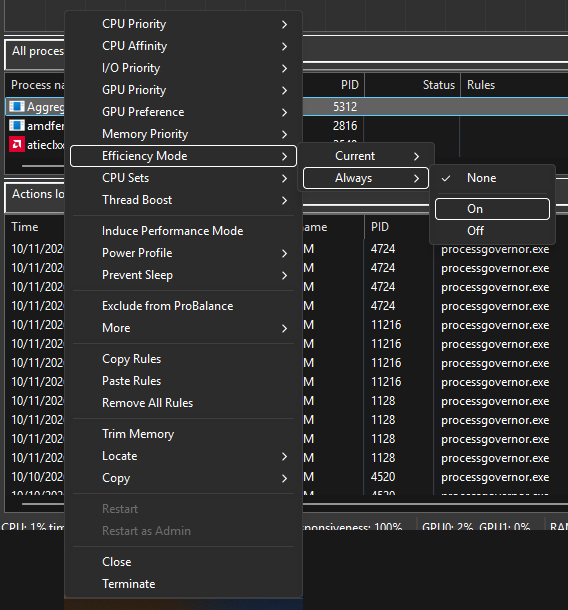Set Always efficiency mode to Off
568x610 pixels.
[x=492, y=231]
